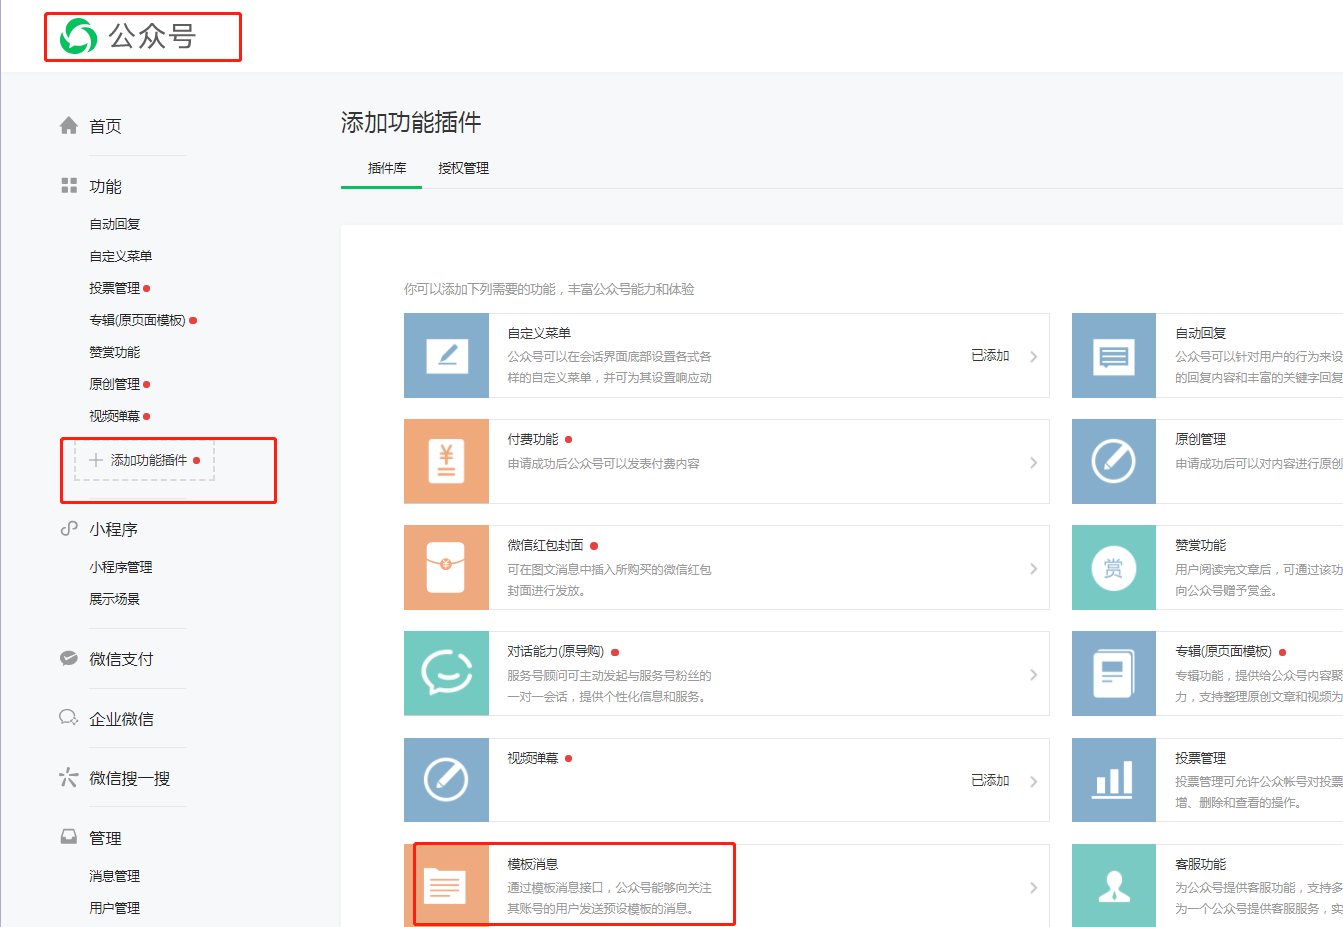Click the bar chart icon of 投票管理 card
Image resolution: width=1343 pixels, height=927 pixels.
1113,779
